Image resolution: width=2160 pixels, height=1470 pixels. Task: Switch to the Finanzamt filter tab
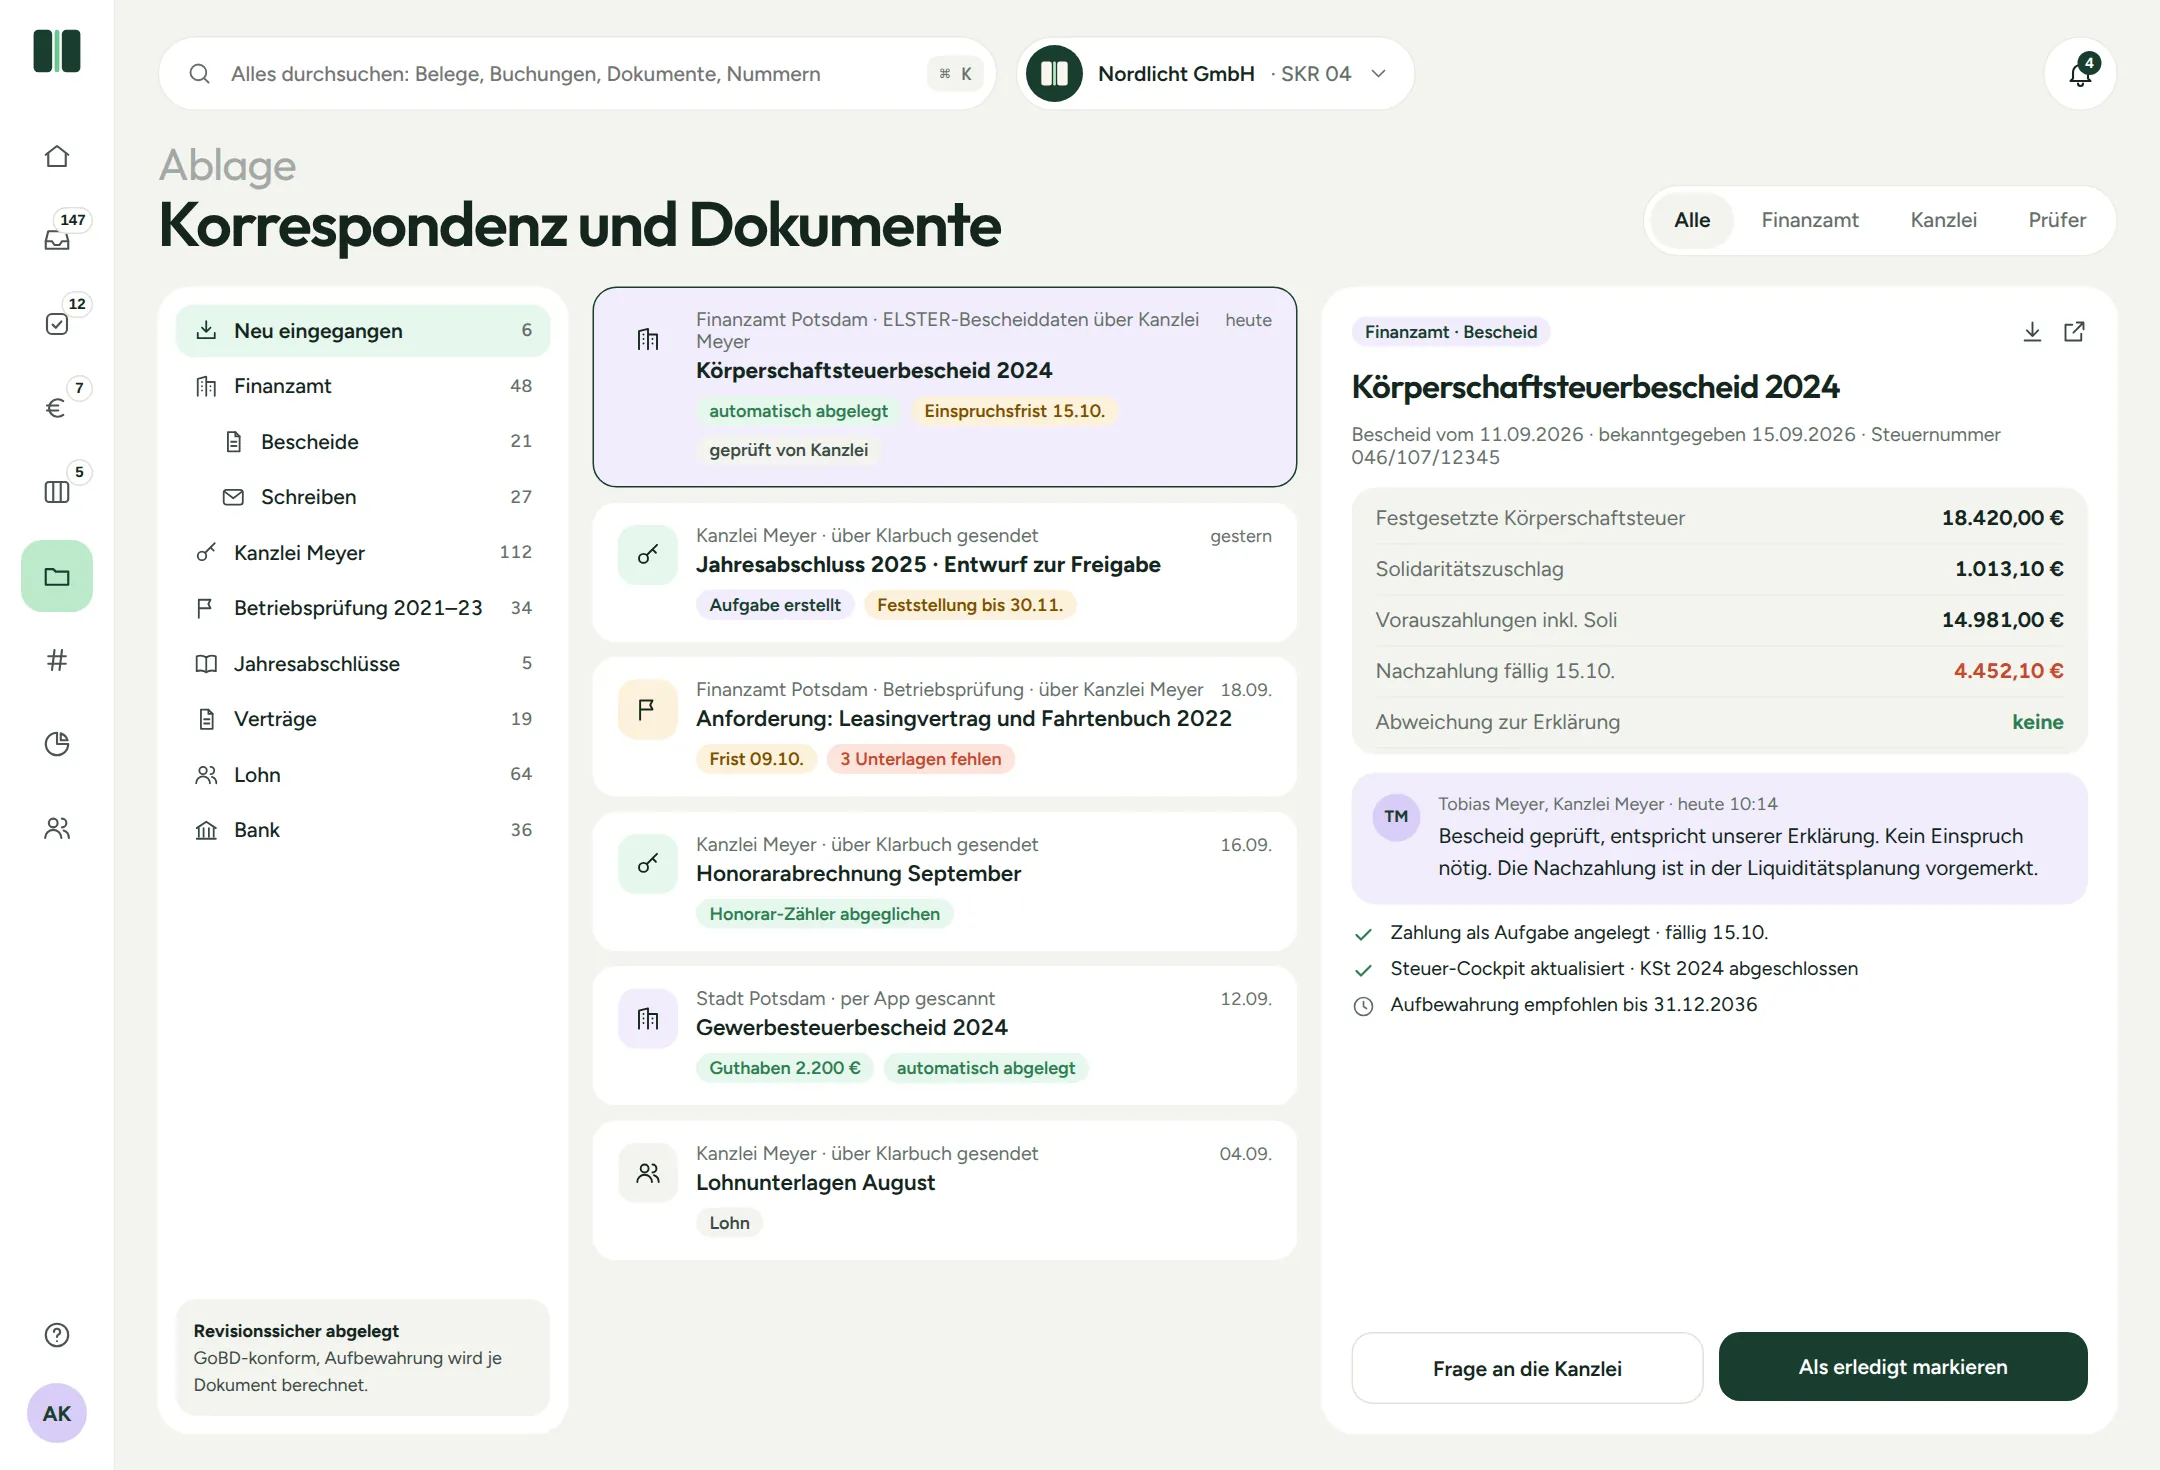(1809, 220)
